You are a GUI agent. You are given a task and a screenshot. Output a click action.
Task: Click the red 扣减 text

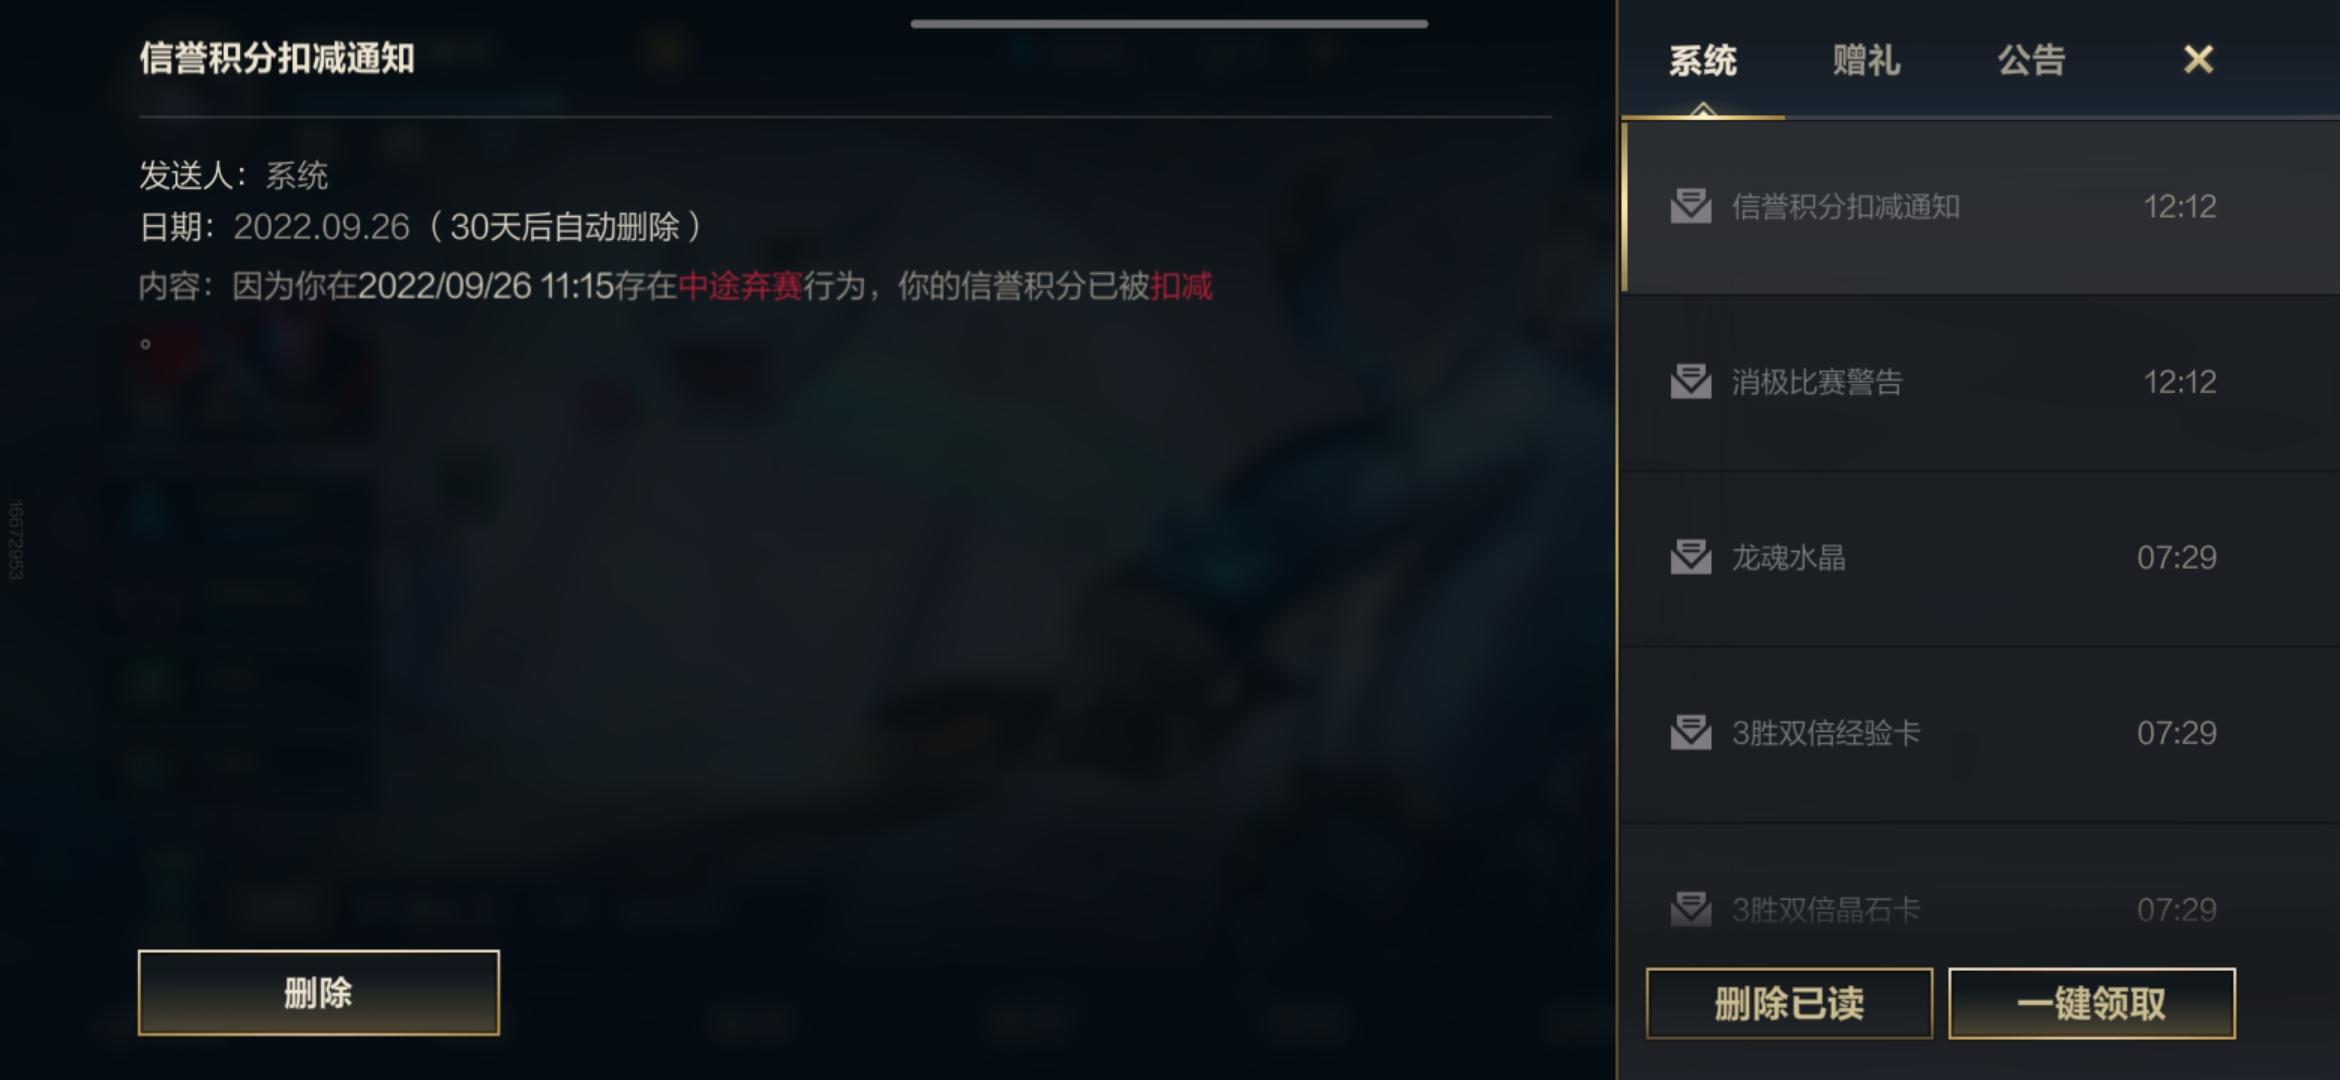pos(1181,286)
